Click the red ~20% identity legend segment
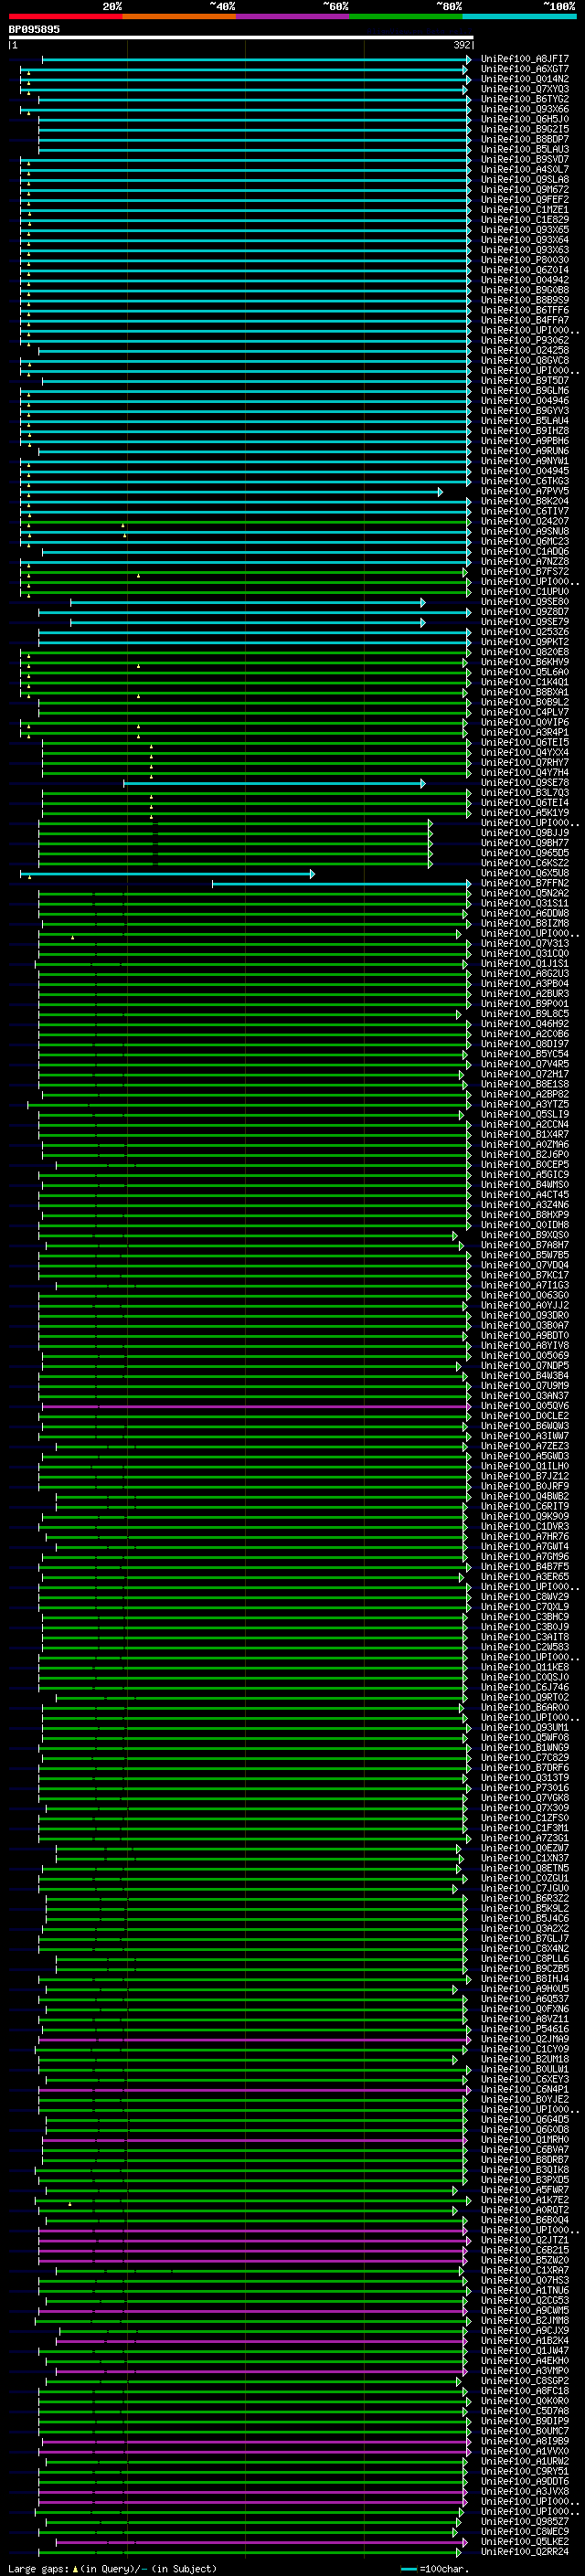This screenshot has height=2576, width=585. 65,17
